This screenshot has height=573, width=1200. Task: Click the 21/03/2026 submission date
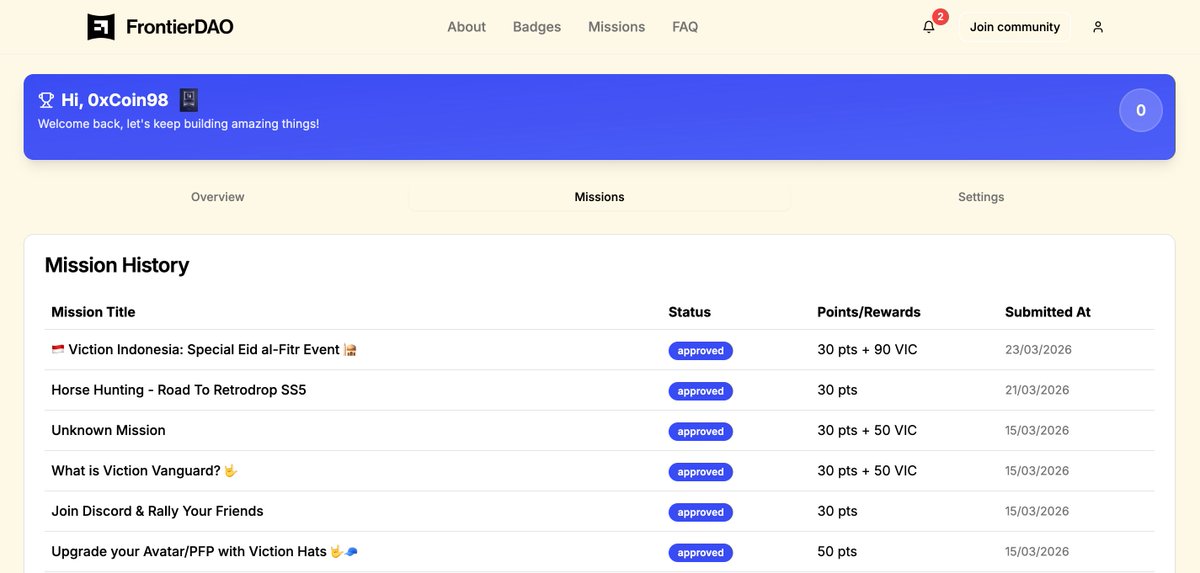point(1037,390)
